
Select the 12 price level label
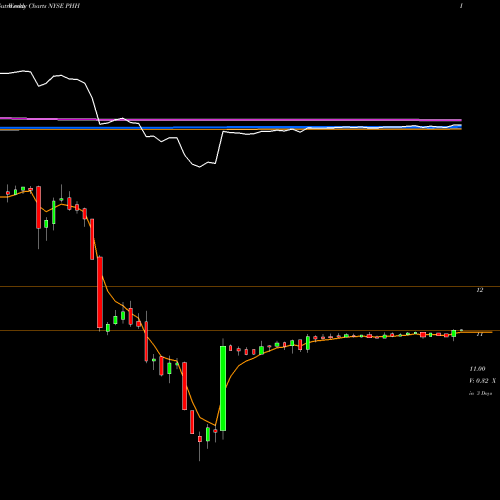click(479, 290)
